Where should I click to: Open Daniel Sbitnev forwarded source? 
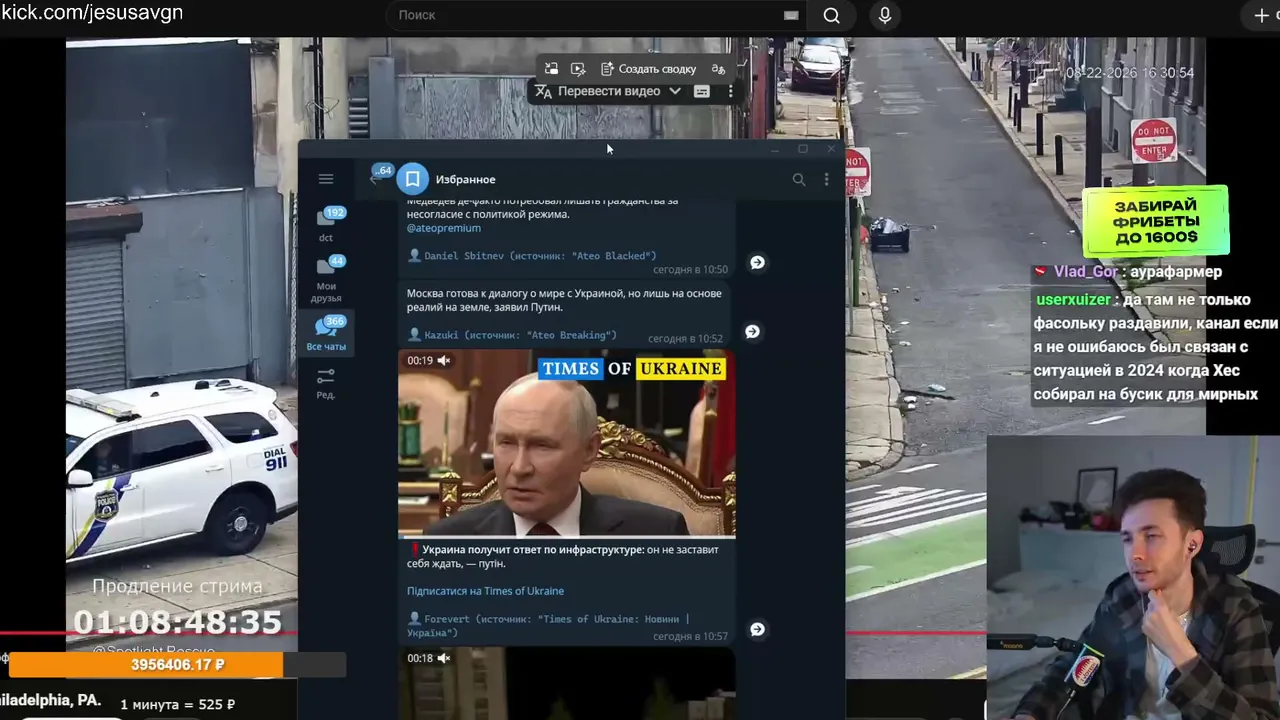point(532,256)
